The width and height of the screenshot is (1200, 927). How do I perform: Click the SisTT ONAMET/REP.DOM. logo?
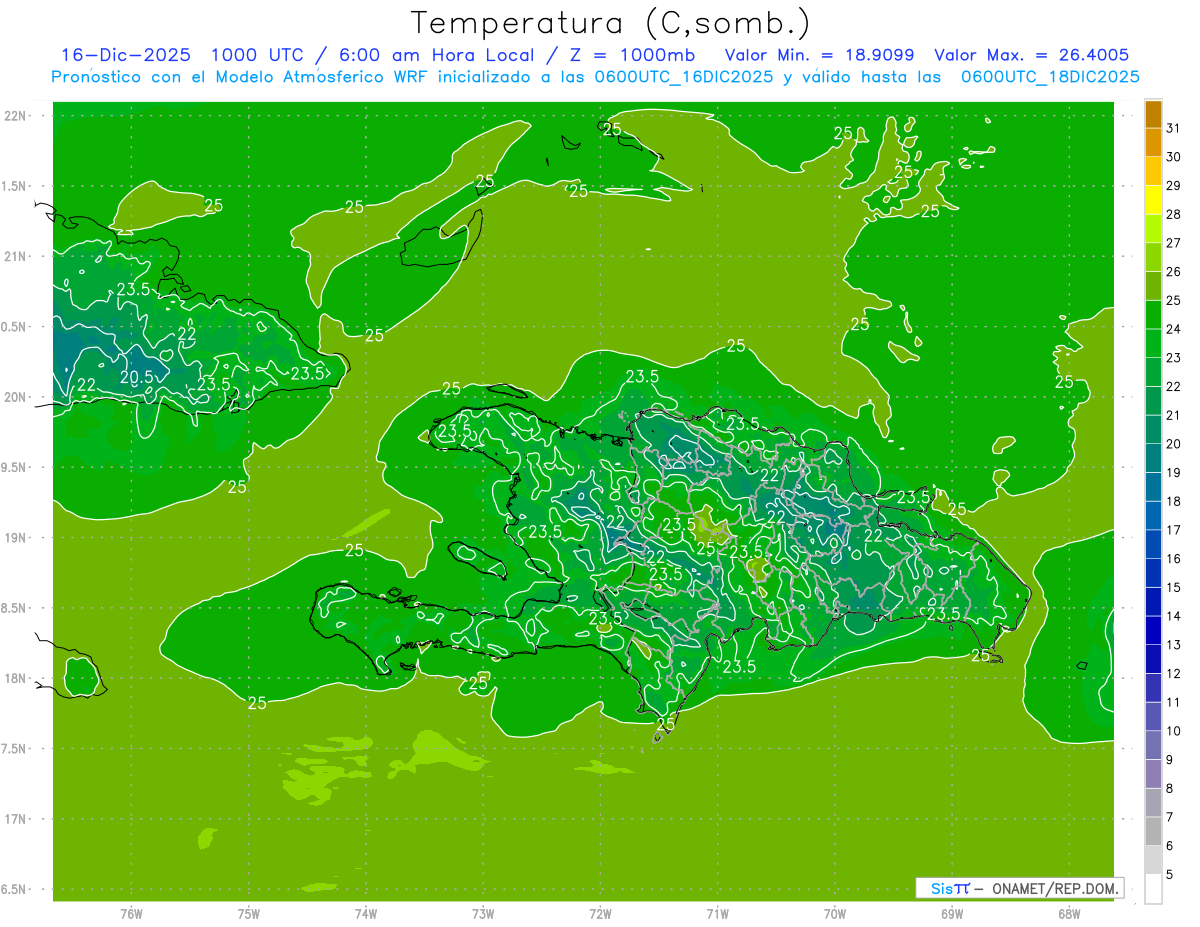[x=1019, y=888]
